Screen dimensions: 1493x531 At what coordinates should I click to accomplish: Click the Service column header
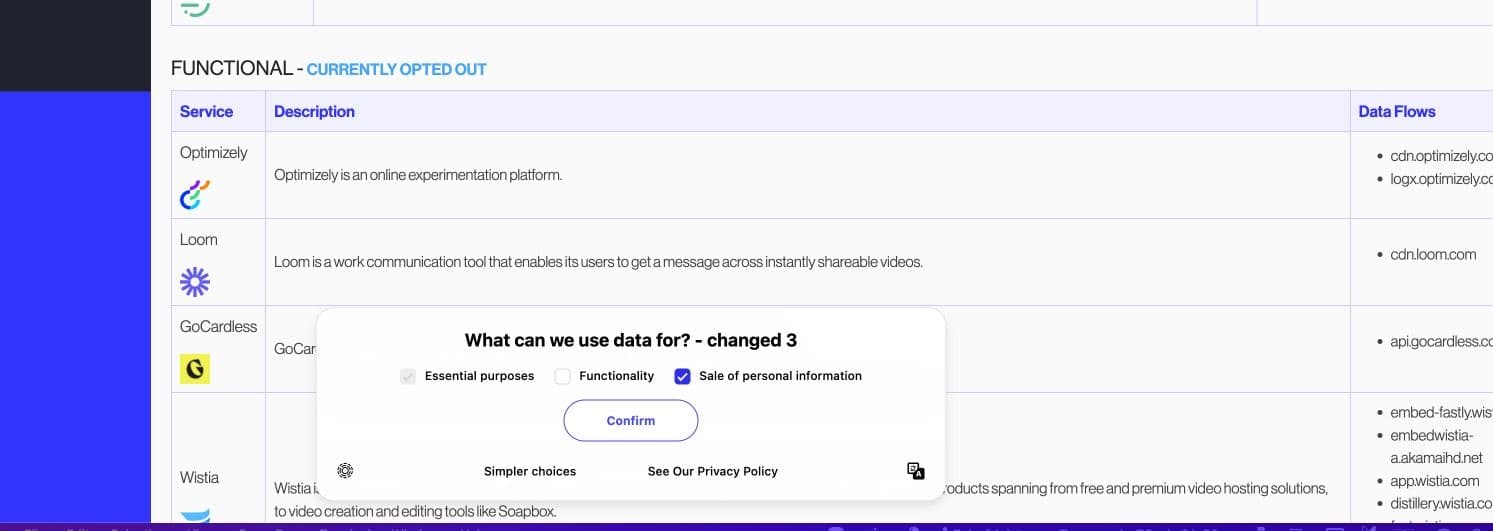tap(206, 112)
